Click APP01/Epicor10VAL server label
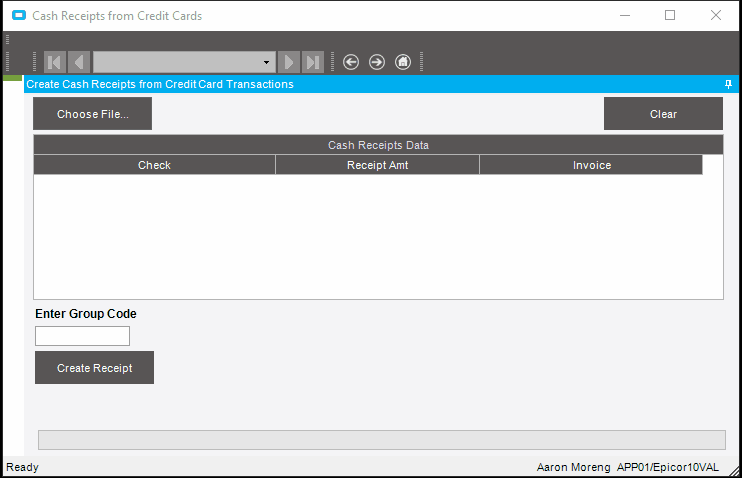The image size is (742, 478). point(667,467)
